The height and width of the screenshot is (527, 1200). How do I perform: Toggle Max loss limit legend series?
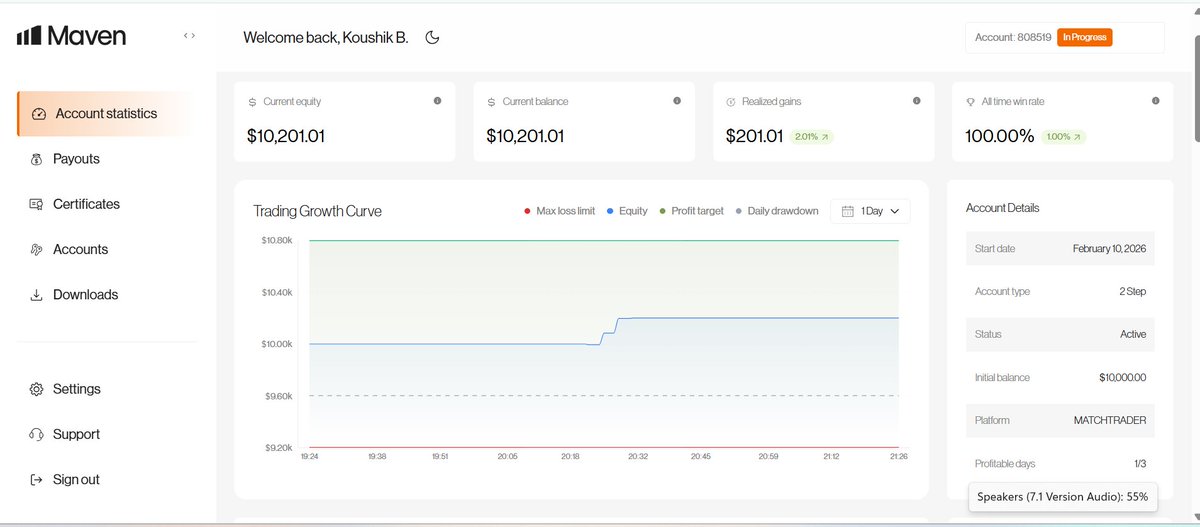tap(560, 211)
